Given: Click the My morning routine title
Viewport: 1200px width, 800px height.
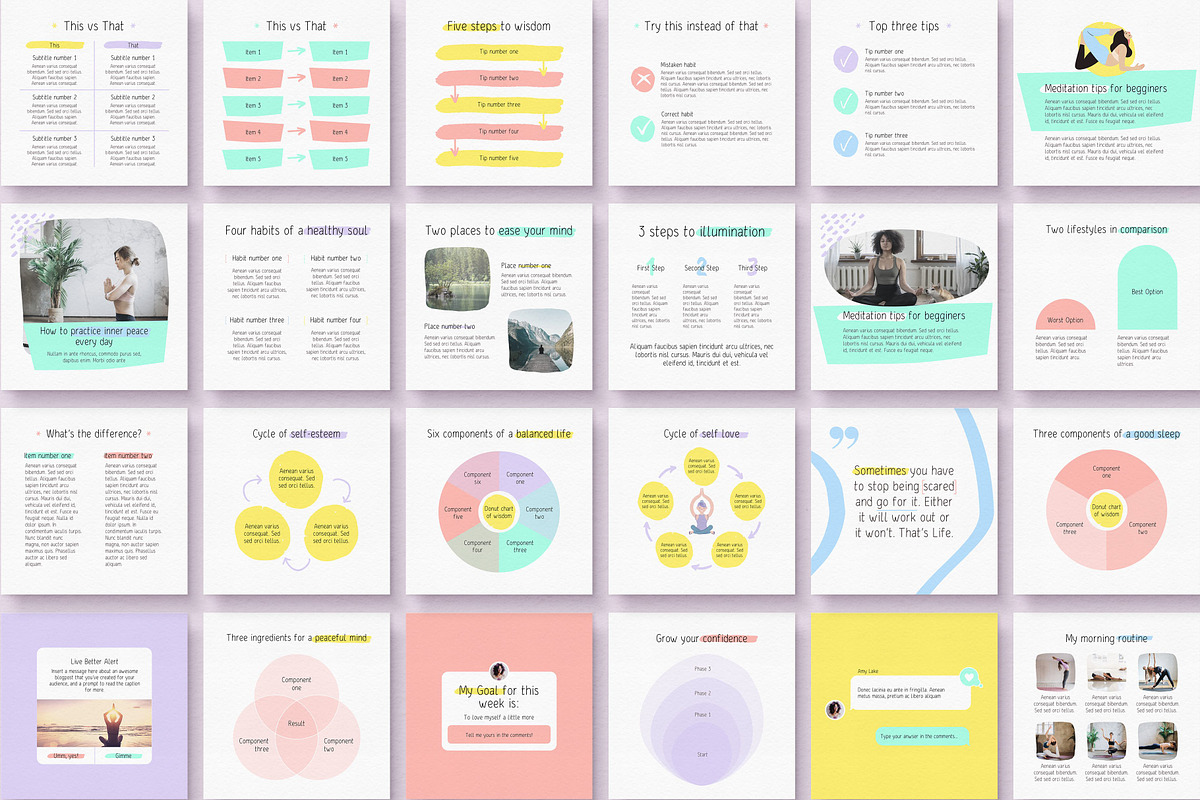Looking at the screenshot, I should click(1106, 638).
